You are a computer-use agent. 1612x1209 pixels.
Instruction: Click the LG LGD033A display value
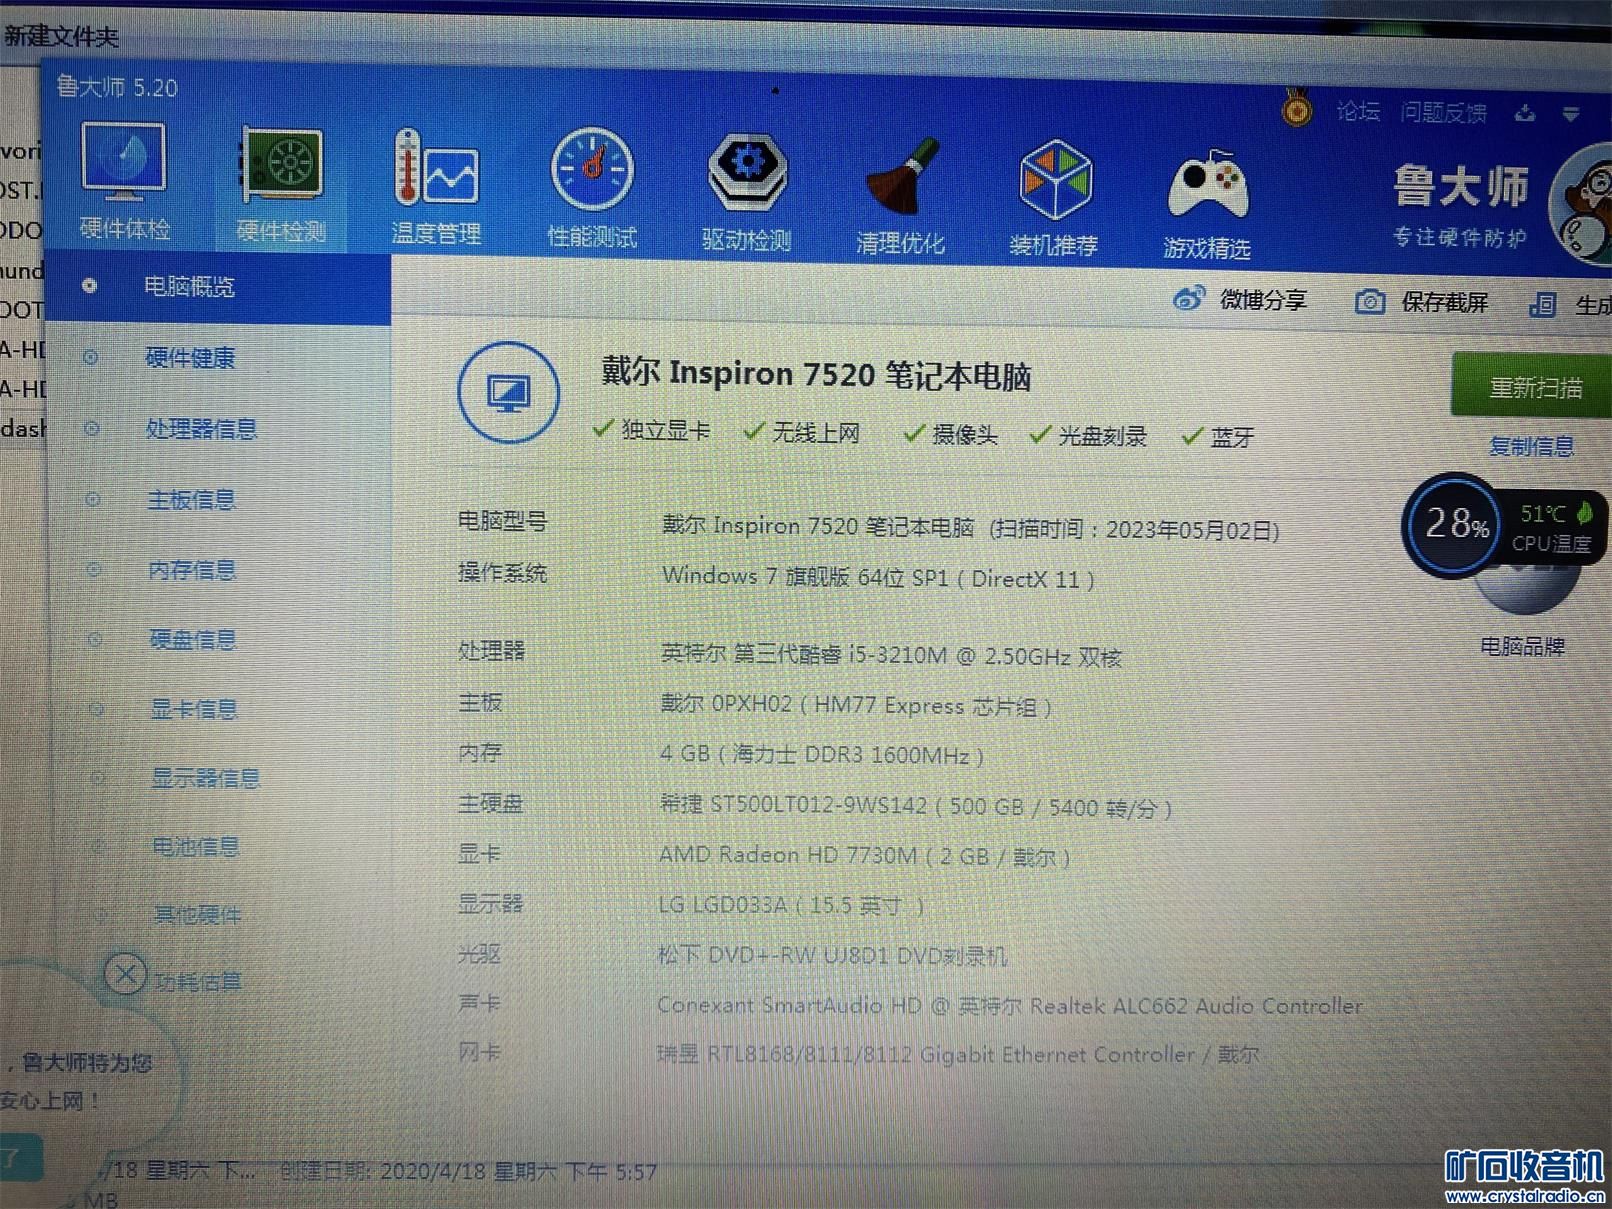click(x=790, y=905)
